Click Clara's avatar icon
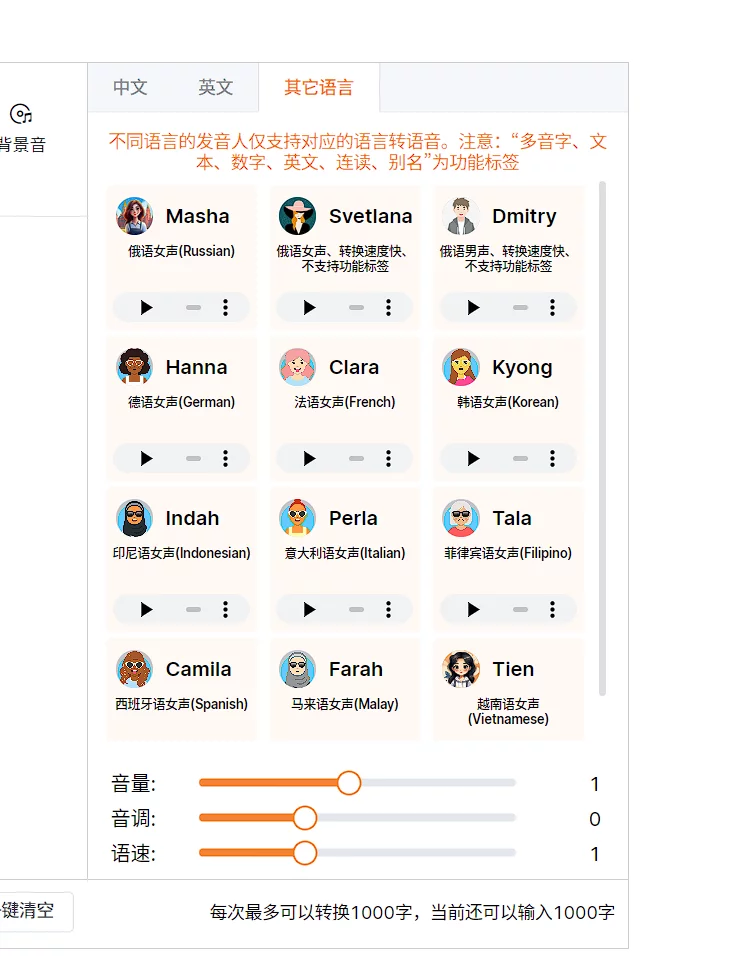This screenshot has width=729, height=964. [297, 367]
